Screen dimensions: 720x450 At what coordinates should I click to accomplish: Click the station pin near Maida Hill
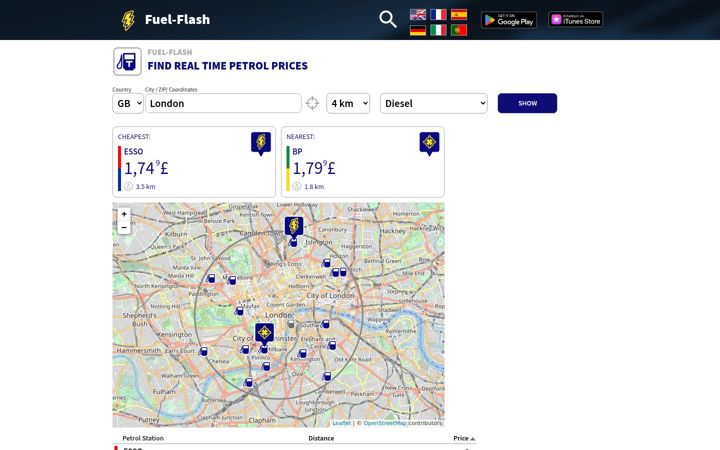pyautogui.click(x=211, y=278)
